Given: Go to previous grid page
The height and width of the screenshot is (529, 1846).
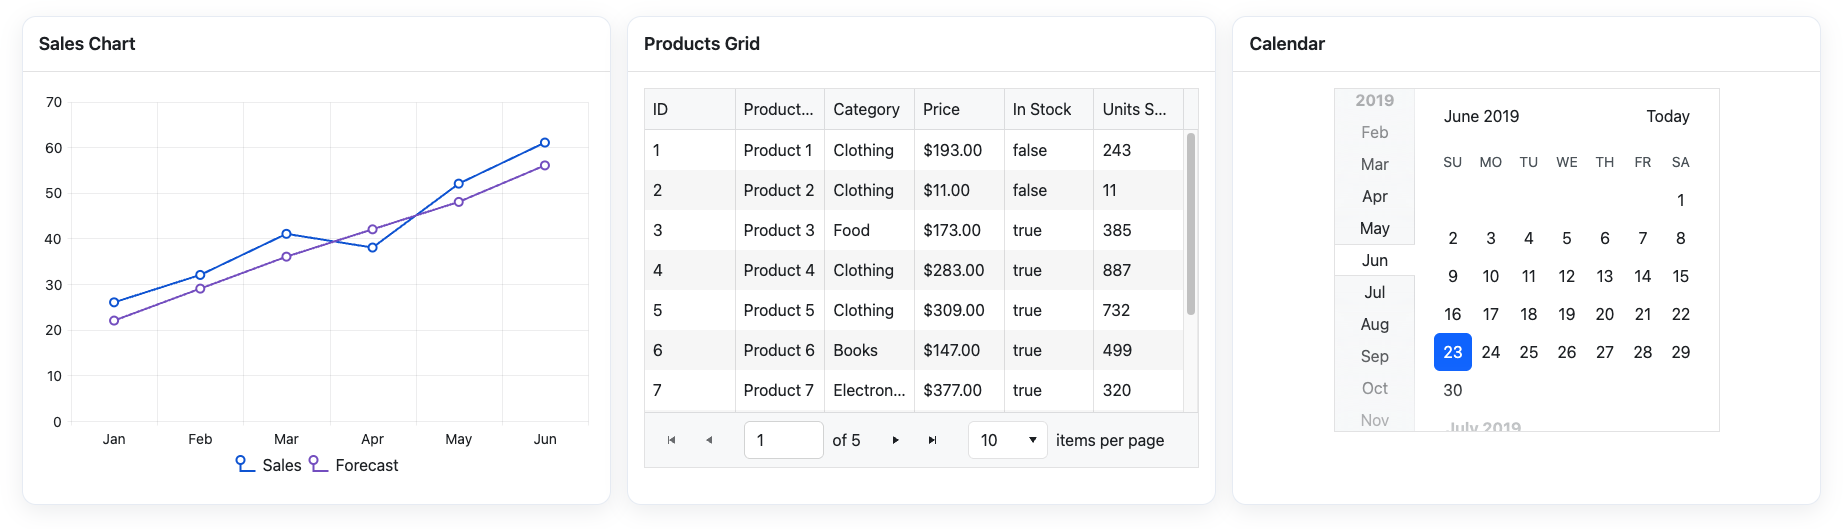Looking at the screenshot, I should pos(709,440).
